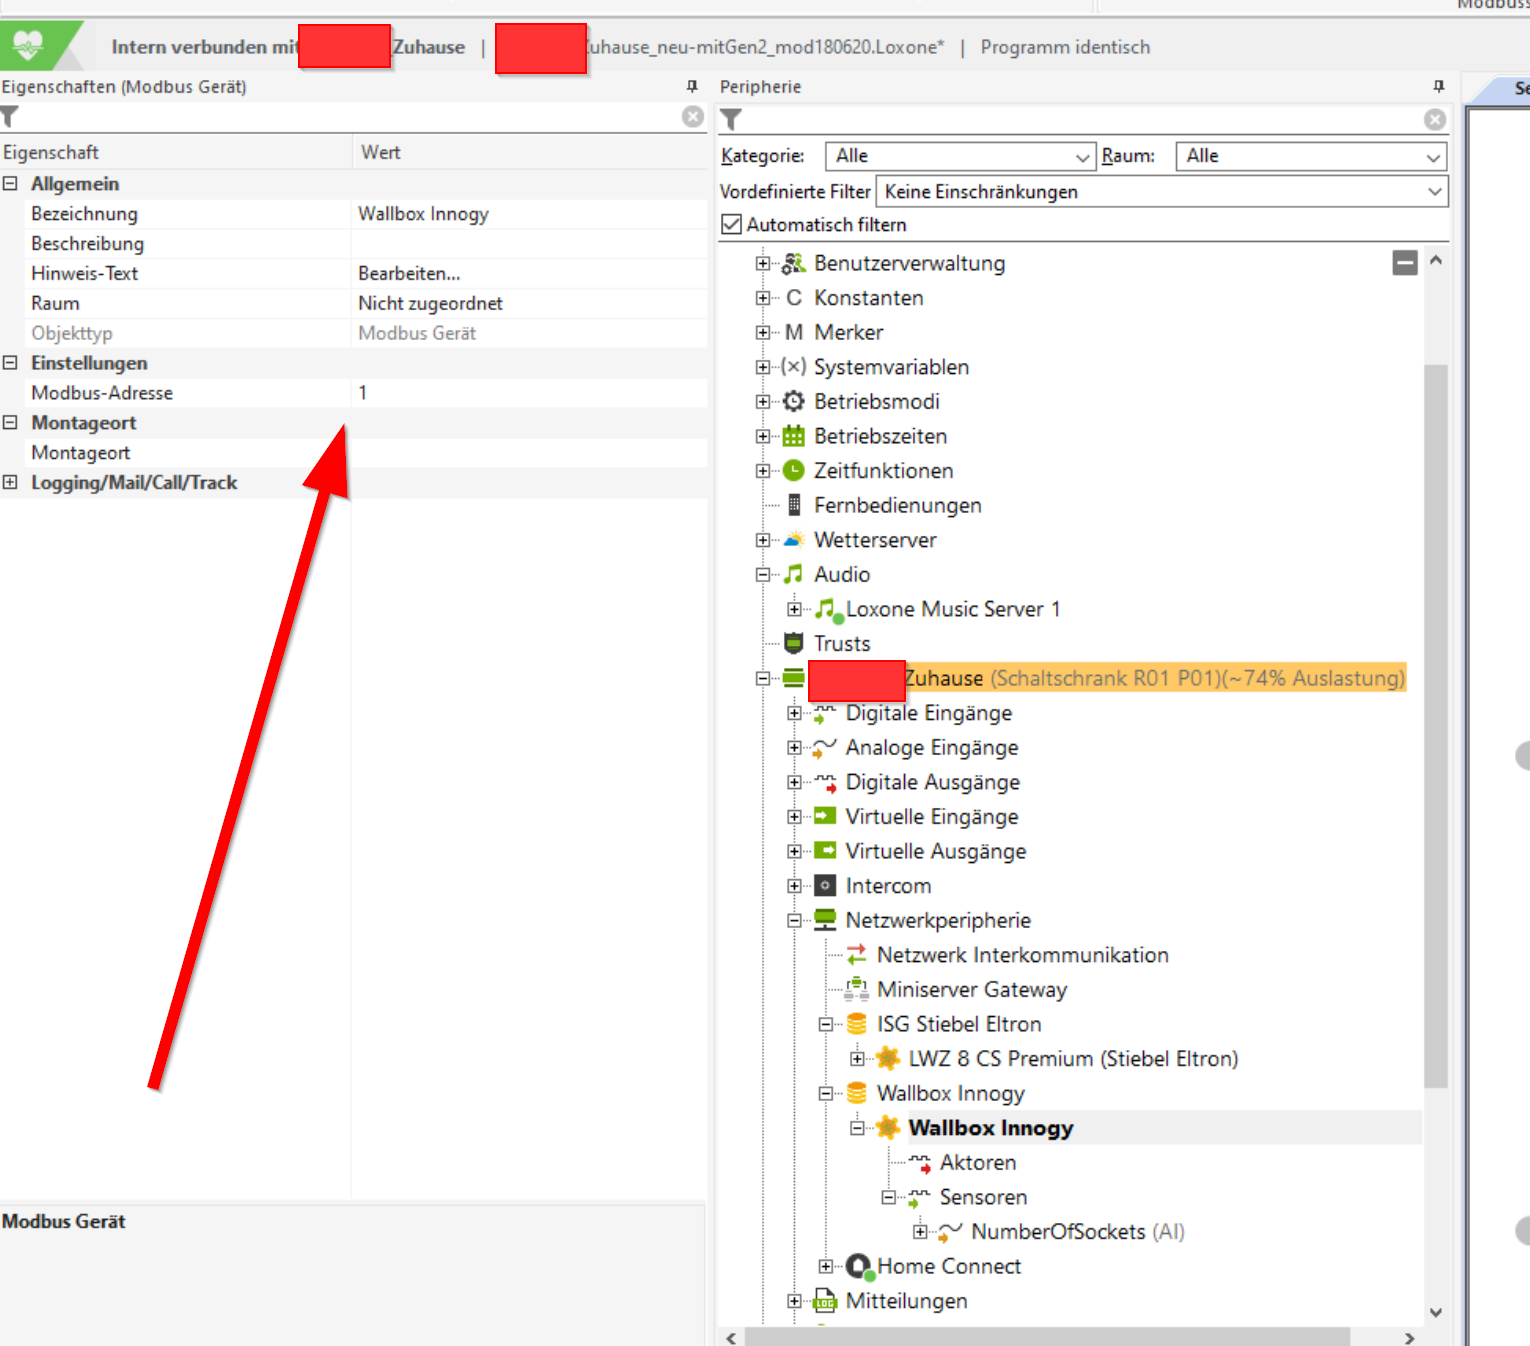Image resolution: width=1530 pixels, height=1346 pixels.
Task: Expand the NumberOfSockets tree node
Action: click(x=920, y=1232)
